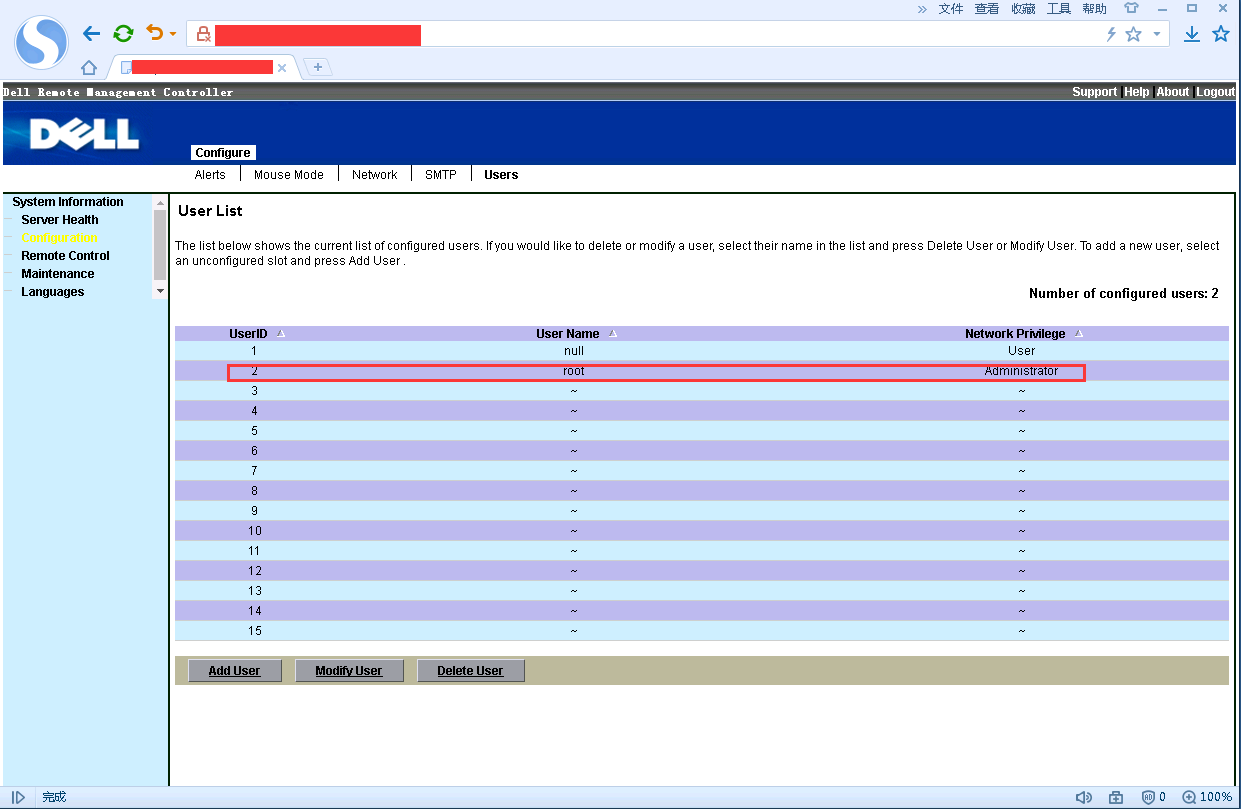This screenshot has width=1241, height=809.
Task: Bookmark the page with address bar star
Action: (x=1133, y=34)
